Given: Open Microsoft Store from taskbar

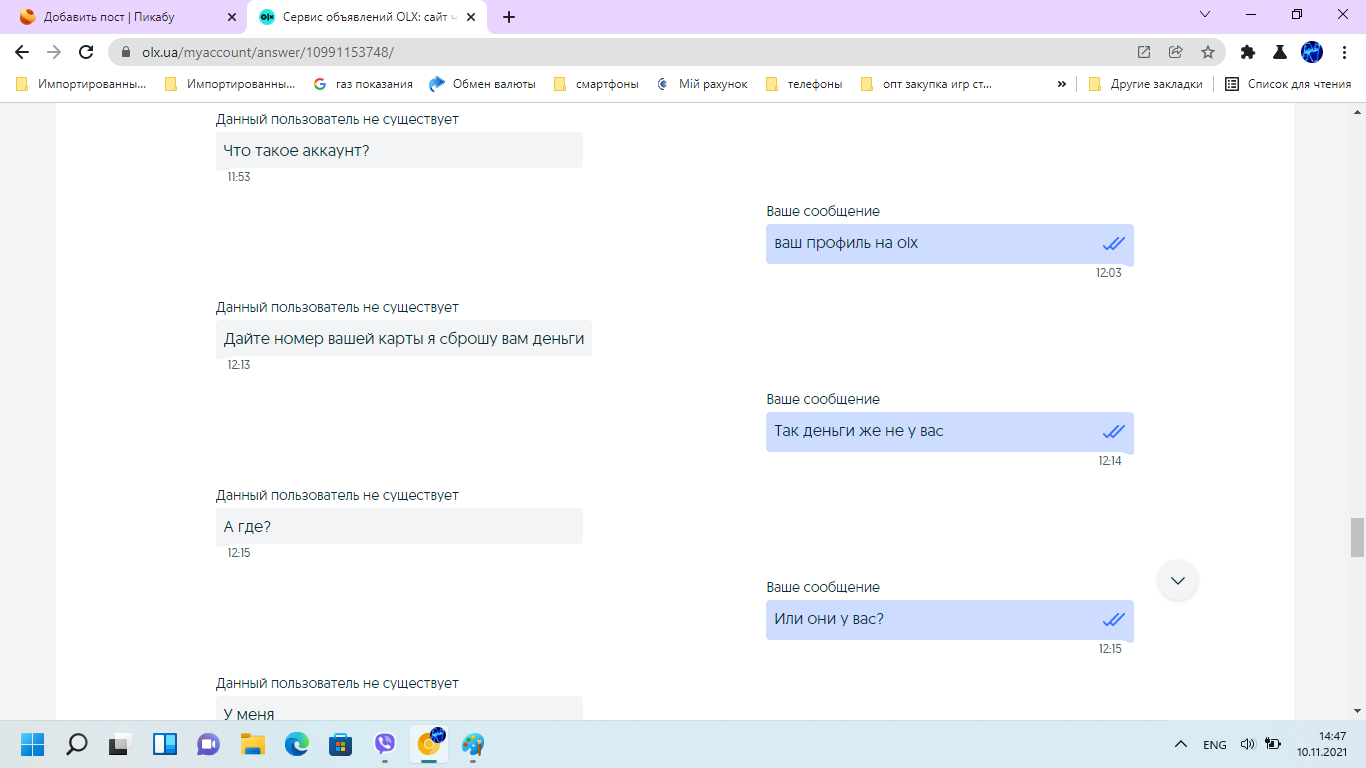Looking at the screenshot, I should coord(341,744).
